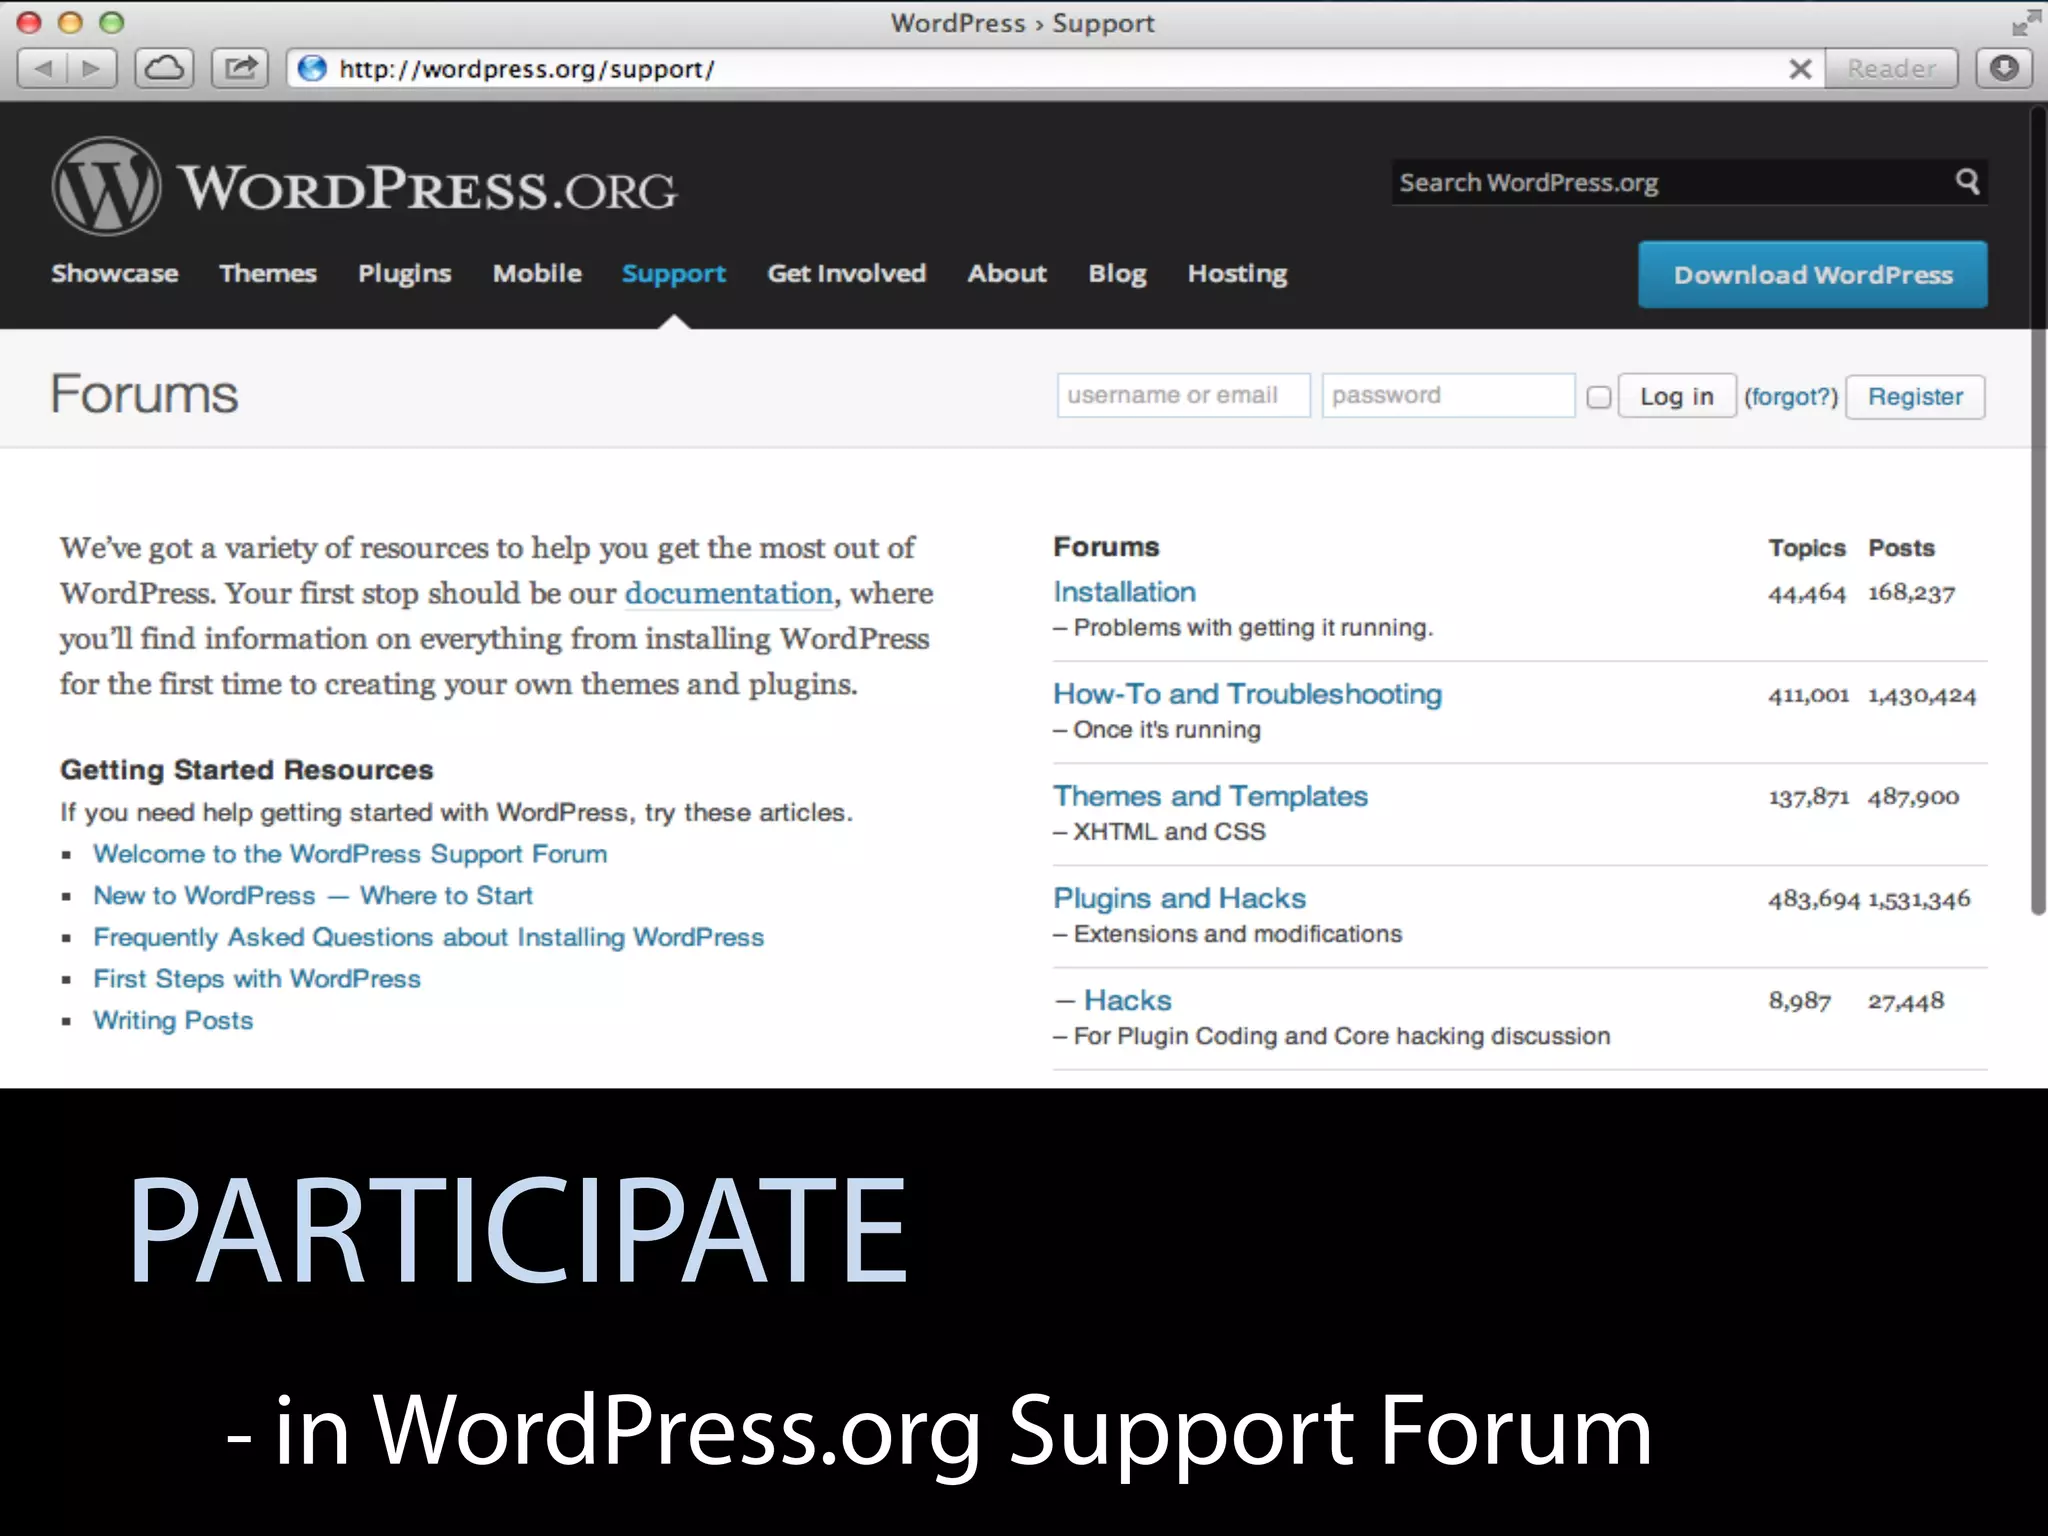Click the (forgot?) link
2048x1536 pixels.
1791,397
